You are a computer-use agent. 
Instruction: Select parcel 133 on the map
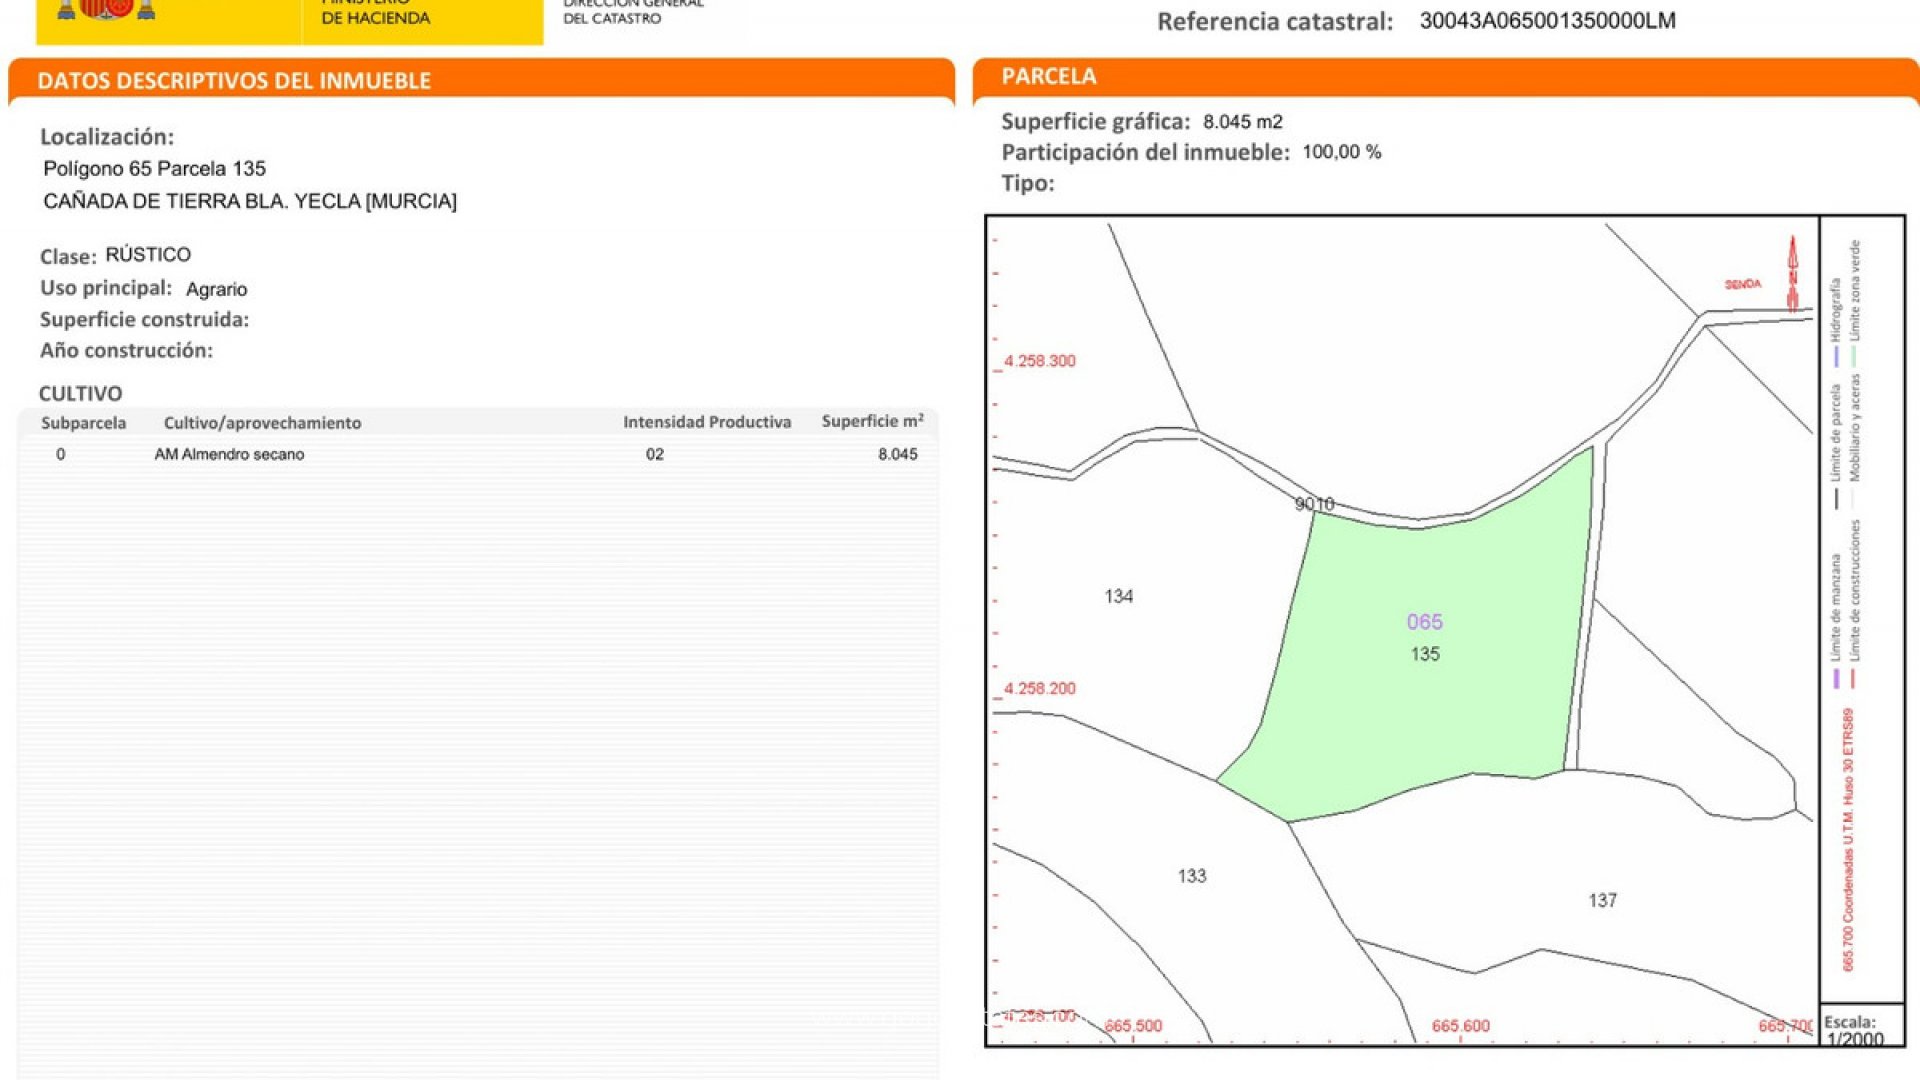pos(1191,876)
